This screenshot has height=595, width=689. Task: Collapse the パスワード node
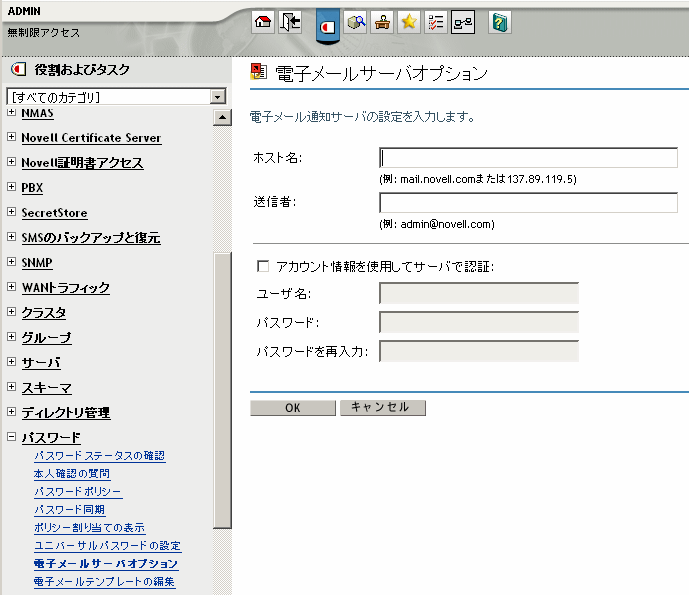click(12, 436)
